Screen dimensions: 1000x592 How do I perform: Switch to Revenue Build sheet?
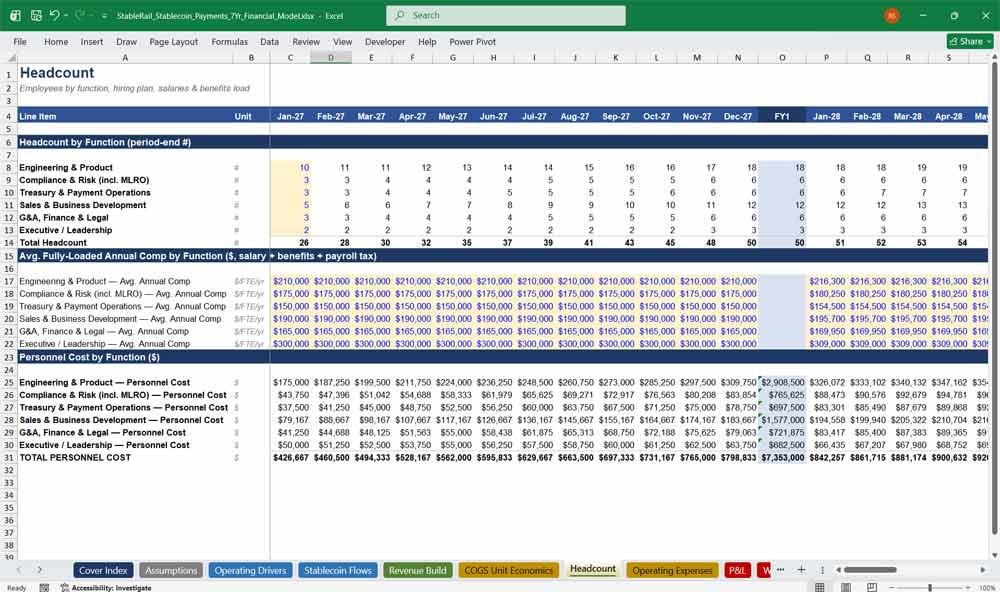[x=418, y=570]
